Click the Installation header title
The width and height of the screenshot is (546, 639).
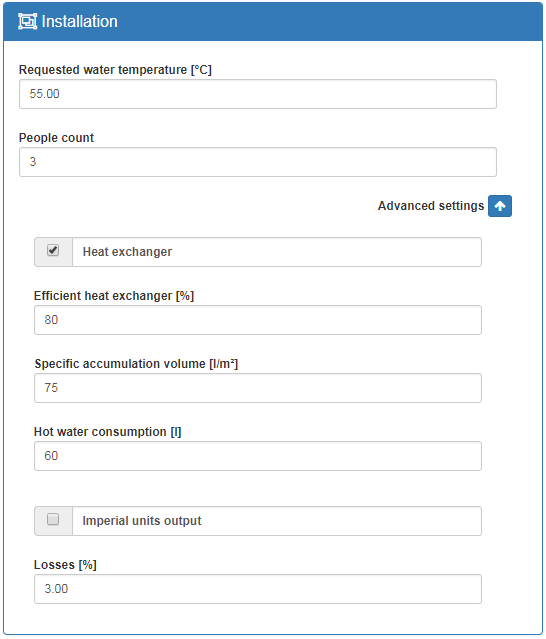(x=79, y=22)
